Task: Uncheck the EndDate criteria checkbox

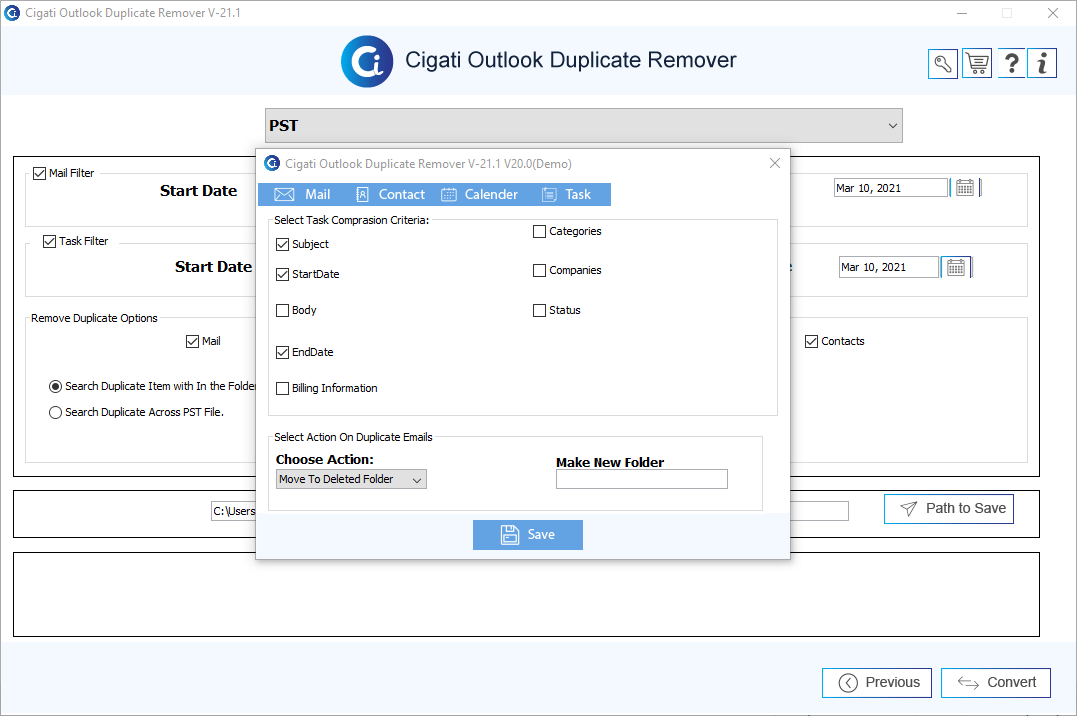Action: coord(282,353)
